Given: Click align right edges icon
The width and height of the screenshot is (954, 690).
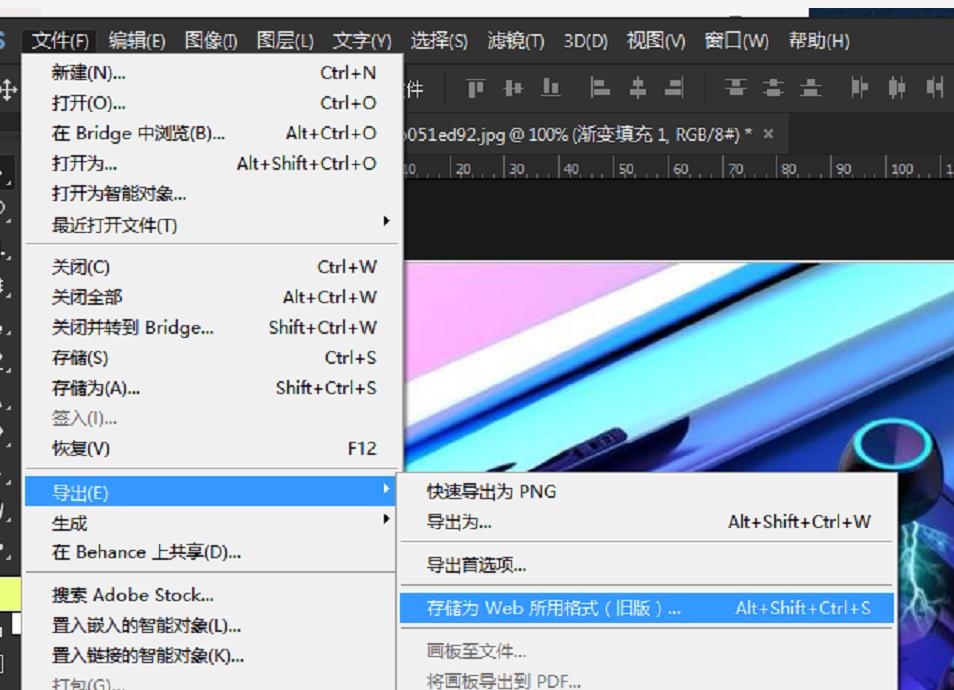Looking at the screenshot, I should tap(675, 88).
